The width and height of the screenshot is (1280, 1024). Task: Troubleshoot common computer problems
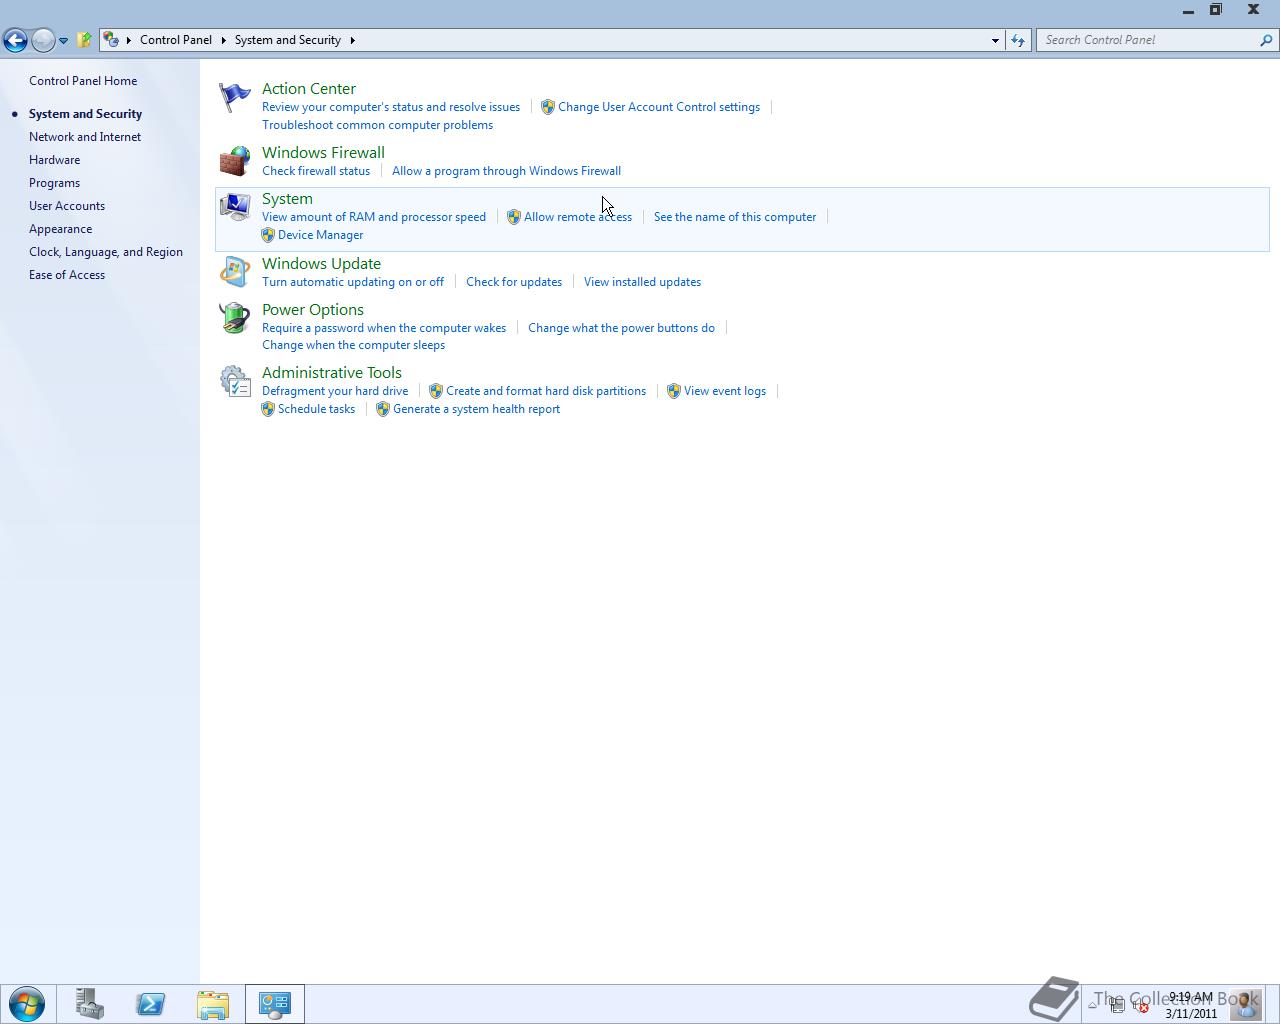[x=377, y=125]
